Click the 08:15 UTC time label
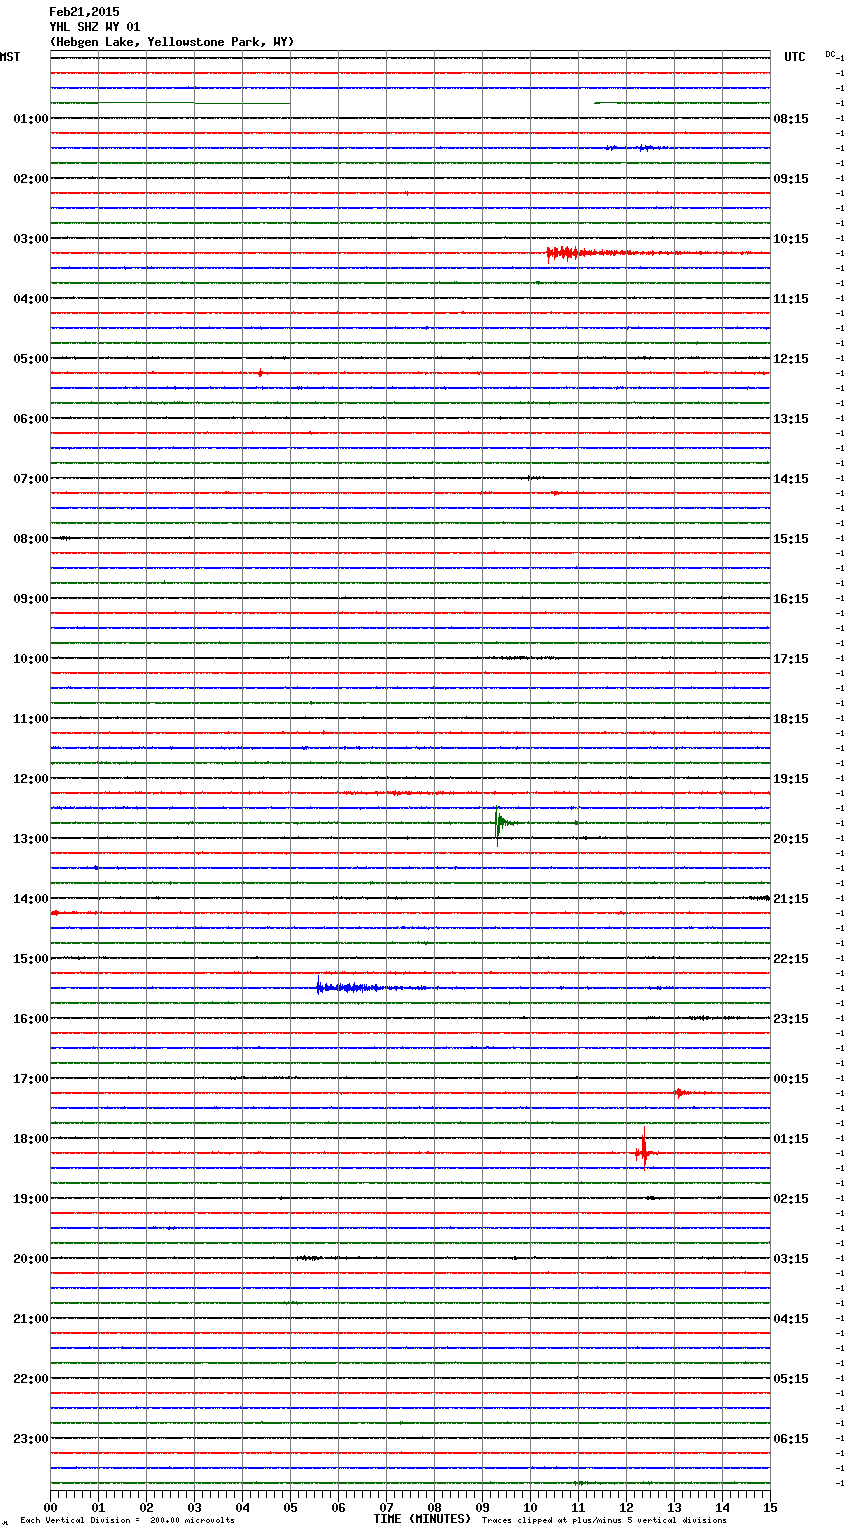Screen dimensions: 850x1534 point(791,119)
